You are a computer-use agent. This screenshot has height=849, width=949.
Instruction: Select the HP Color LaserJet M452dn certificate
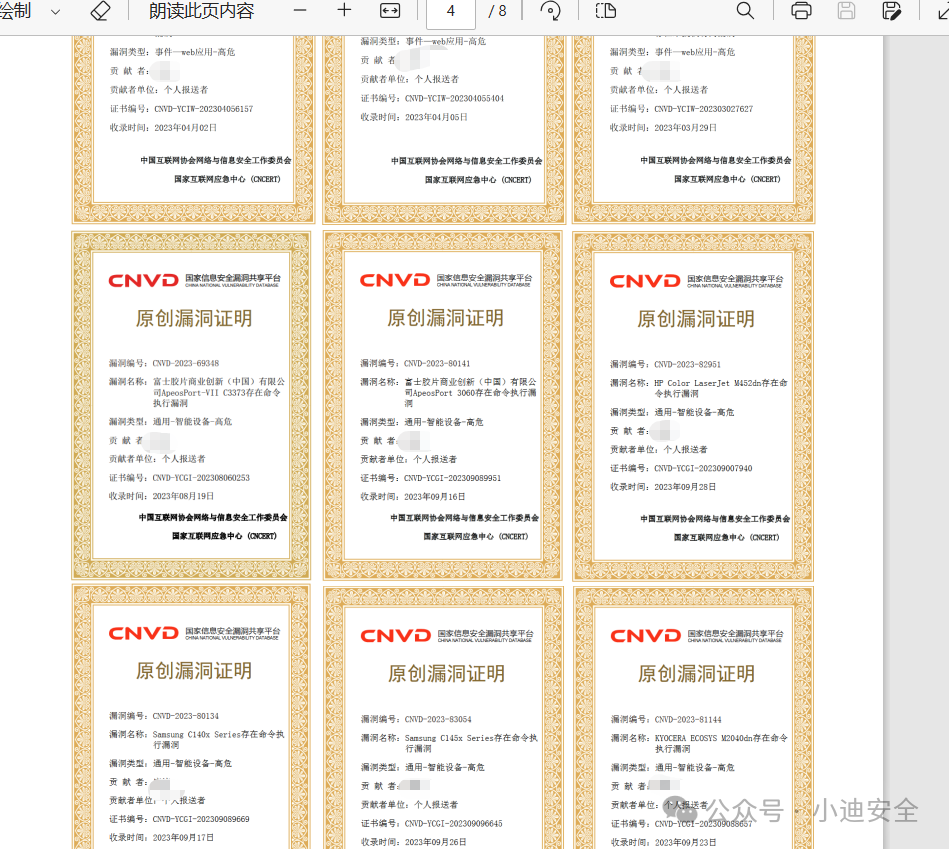coord(693,406)
